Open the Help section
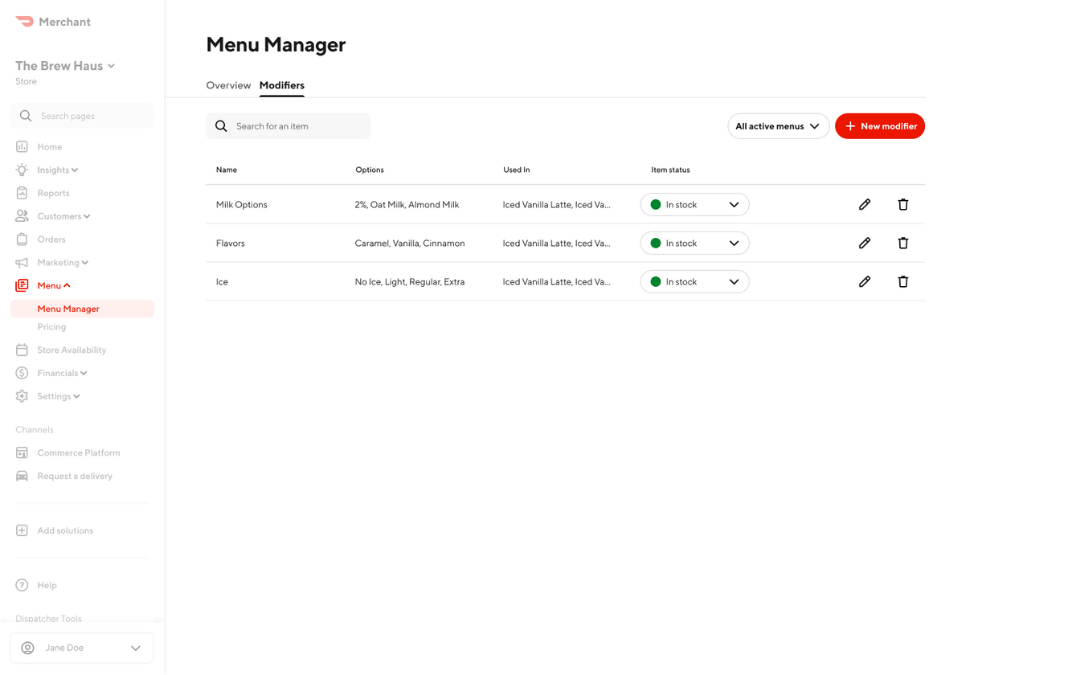 point(46,585)
